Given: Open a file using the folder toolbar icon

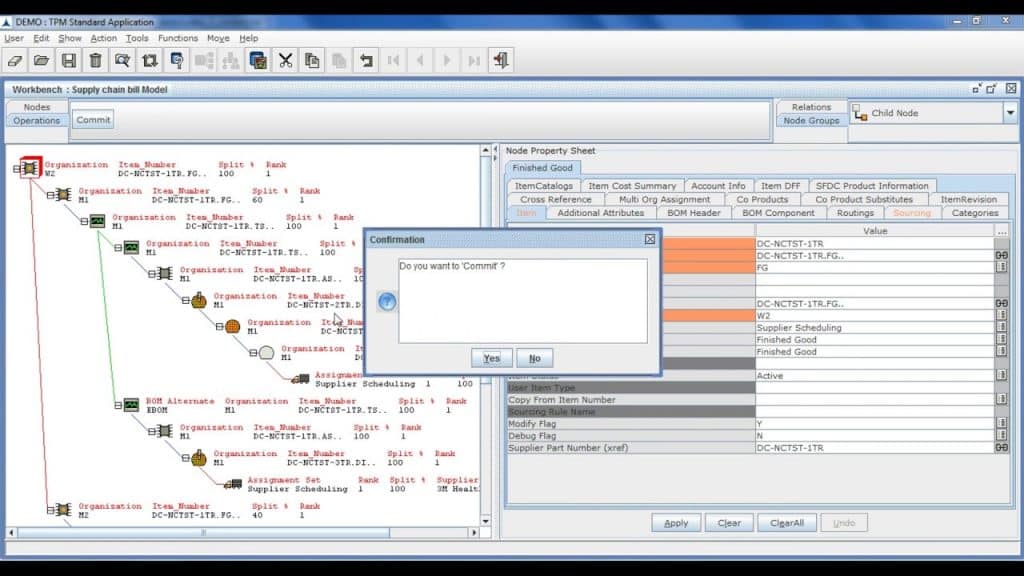Looking at the screenshot, I should pyautogui.click(x=40, y=61).
